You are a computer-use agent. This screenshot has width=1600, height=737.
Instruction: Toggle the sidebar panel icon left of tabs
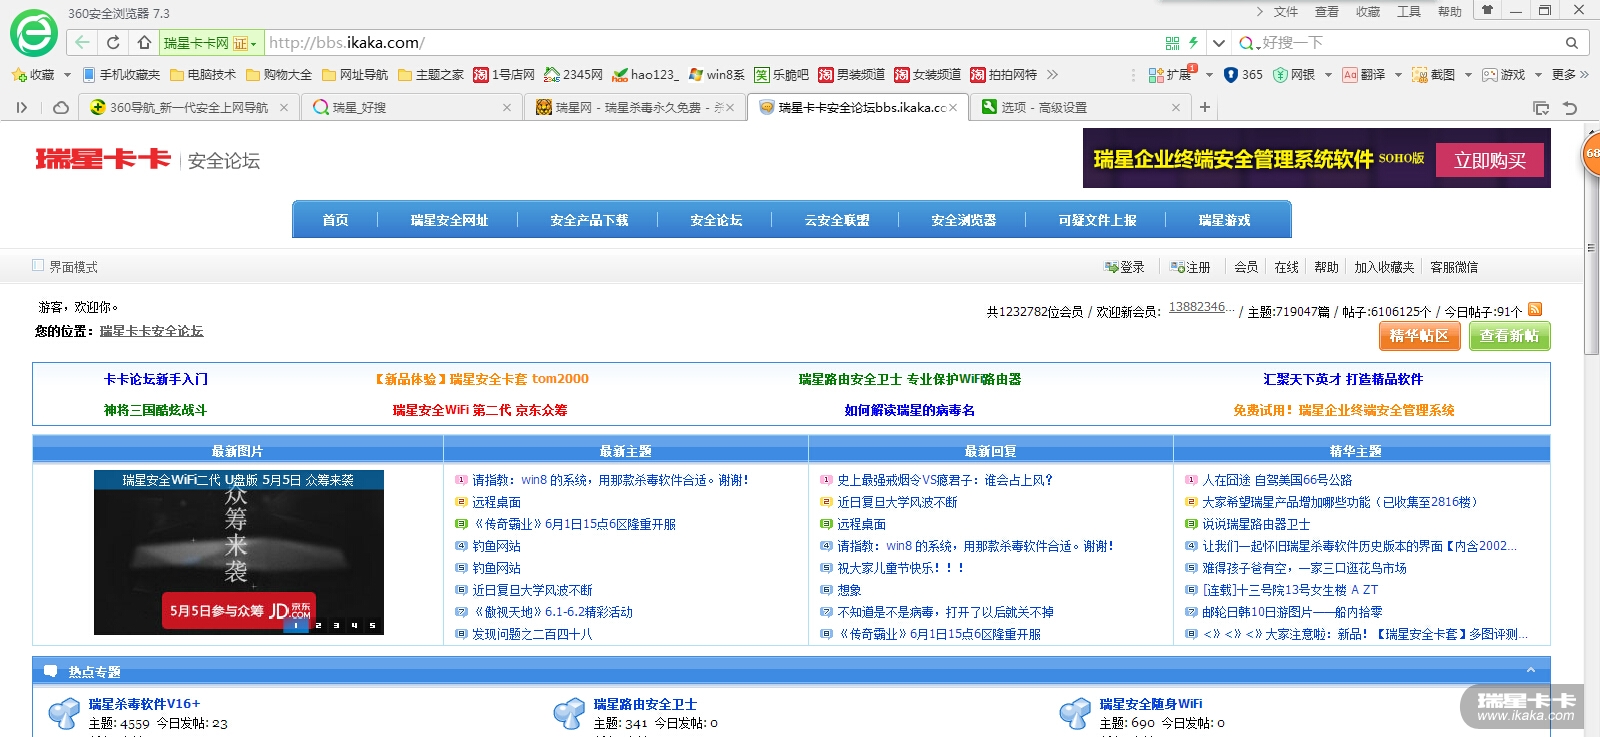[22, 107]
